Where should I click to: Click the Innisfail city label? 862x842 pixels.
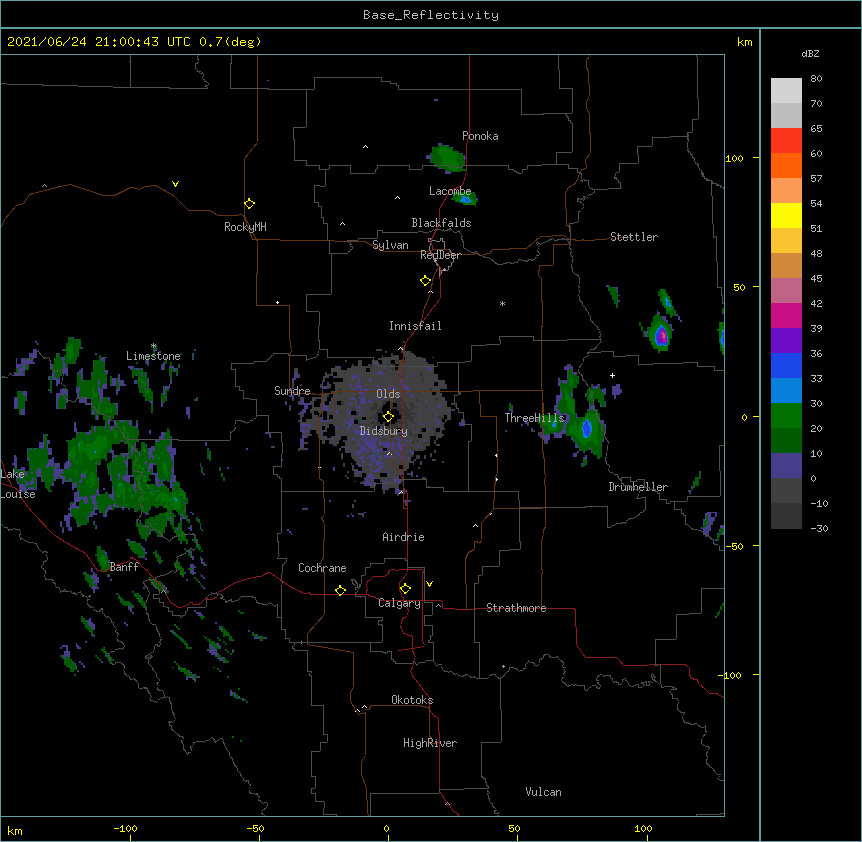415,326
